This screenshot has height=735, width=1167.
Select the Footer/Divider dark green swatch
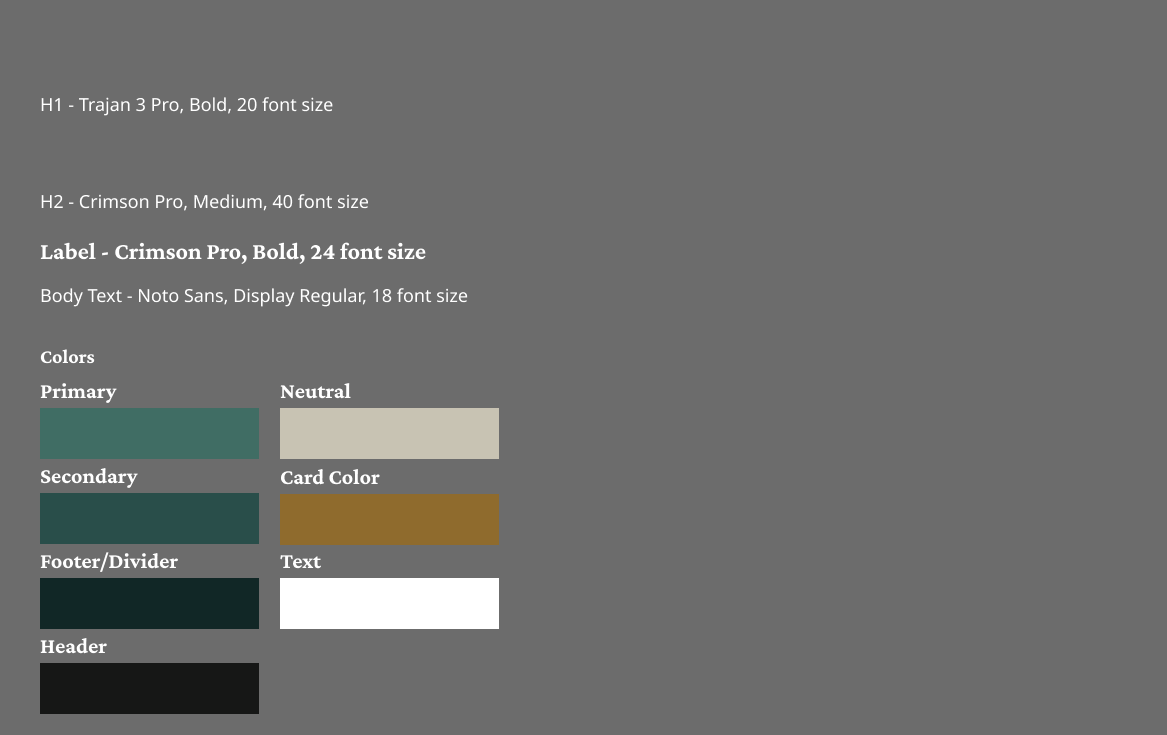(149, 603)
